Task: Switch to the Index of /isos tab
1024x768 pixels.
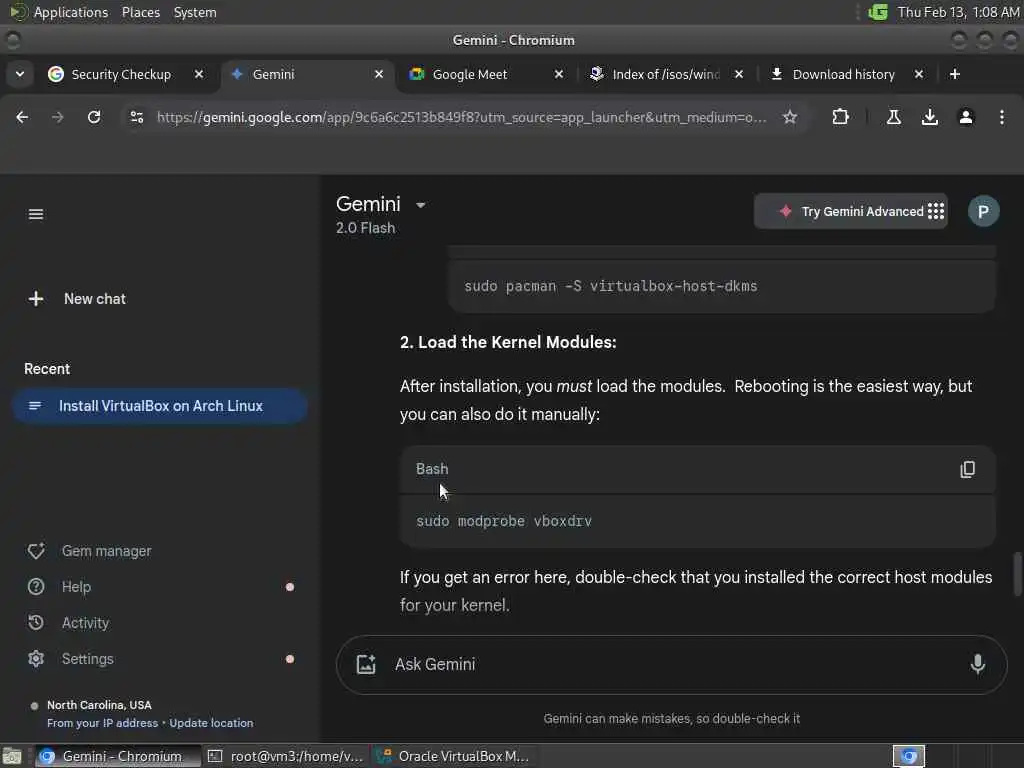Action: 665,74
